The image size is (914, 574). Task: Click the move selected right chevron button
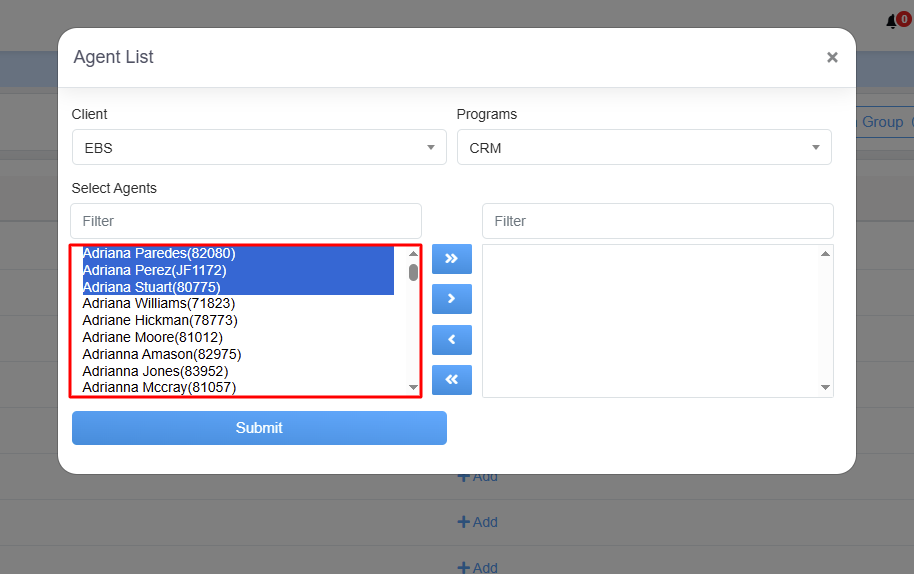(x=451, y=299)
